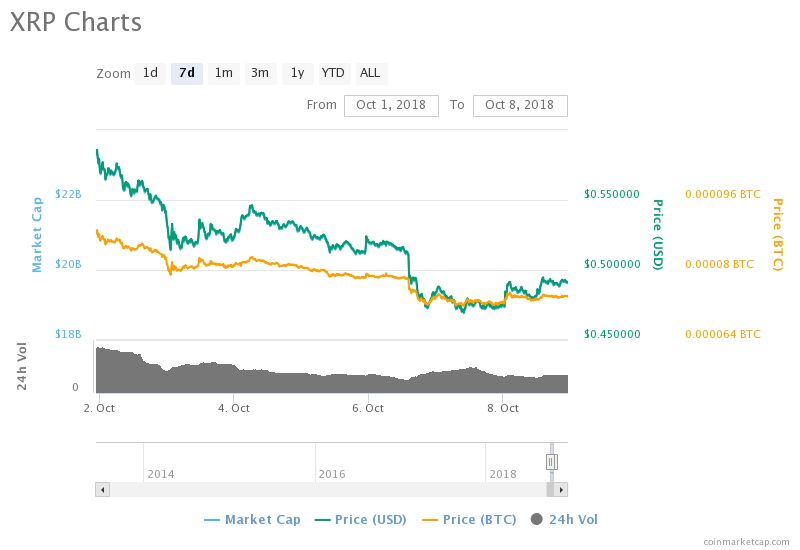800x550 pixels.
Task: Click the 0.000096 BTC axis label
Action: tap(723, 194)
